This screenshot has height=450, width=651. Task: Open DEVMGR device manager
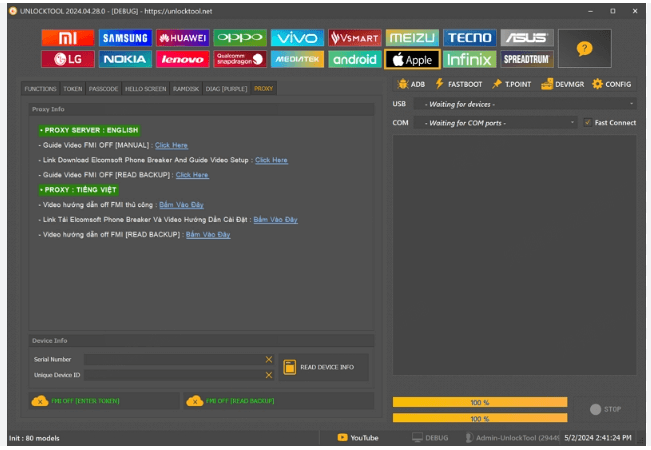click(563, 84)
